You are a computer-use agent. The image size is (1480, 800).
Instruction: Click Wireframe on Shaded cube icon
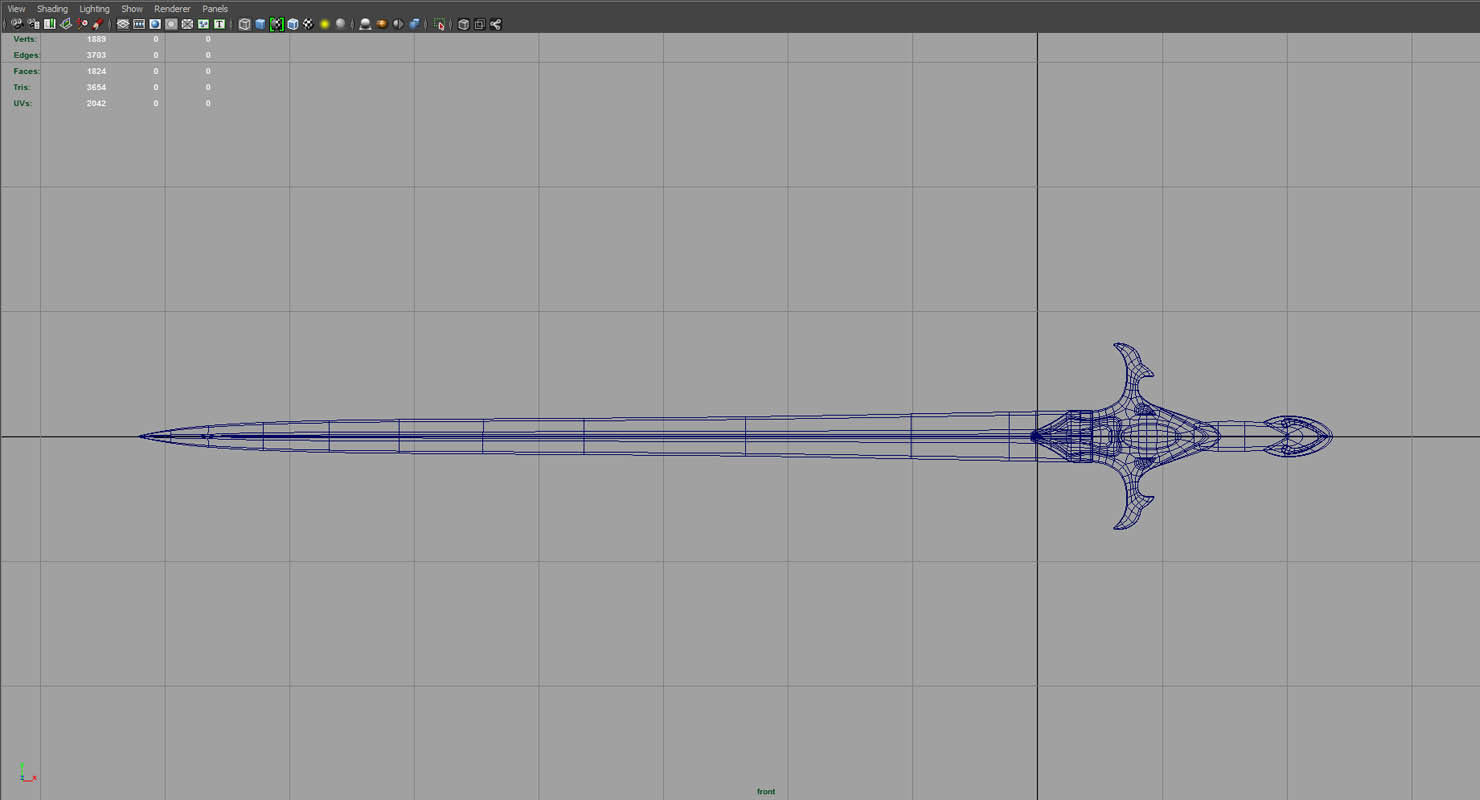pos(293,24)
